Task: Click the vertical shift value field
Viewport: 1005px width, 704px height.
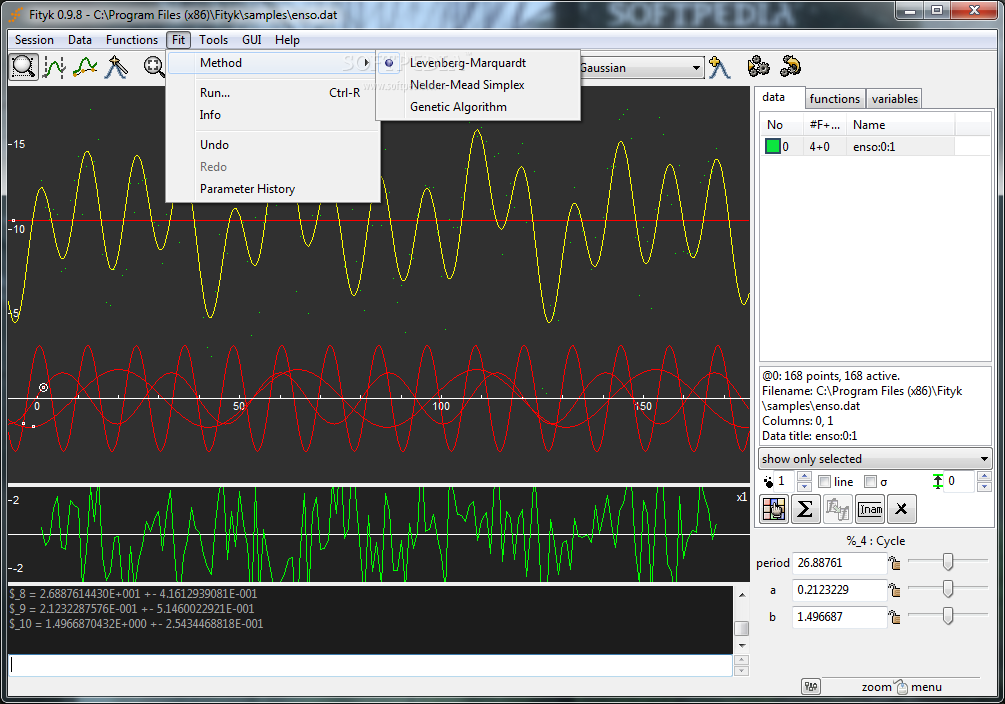Action: [x=961, y=481]
